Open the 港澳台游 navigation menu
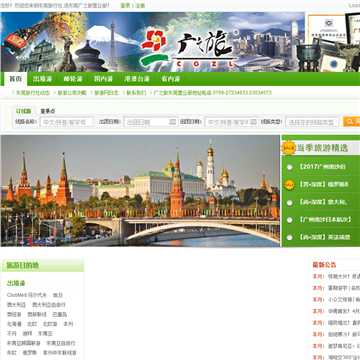The width and height of the screenshot is (360, 360). pyautogui.click(x=137, y=79)
